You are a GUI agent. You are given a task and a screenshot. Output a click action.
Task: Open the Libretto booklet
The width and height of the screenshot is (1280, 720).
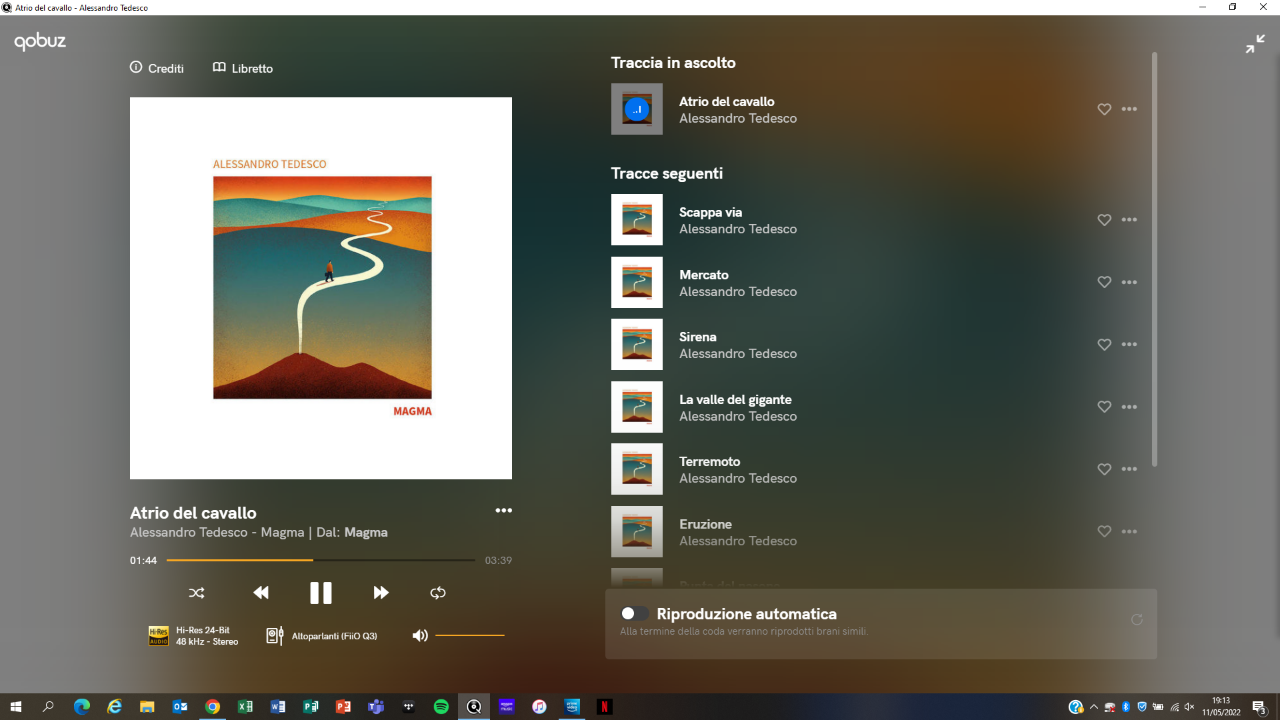(x=243, y=68)
